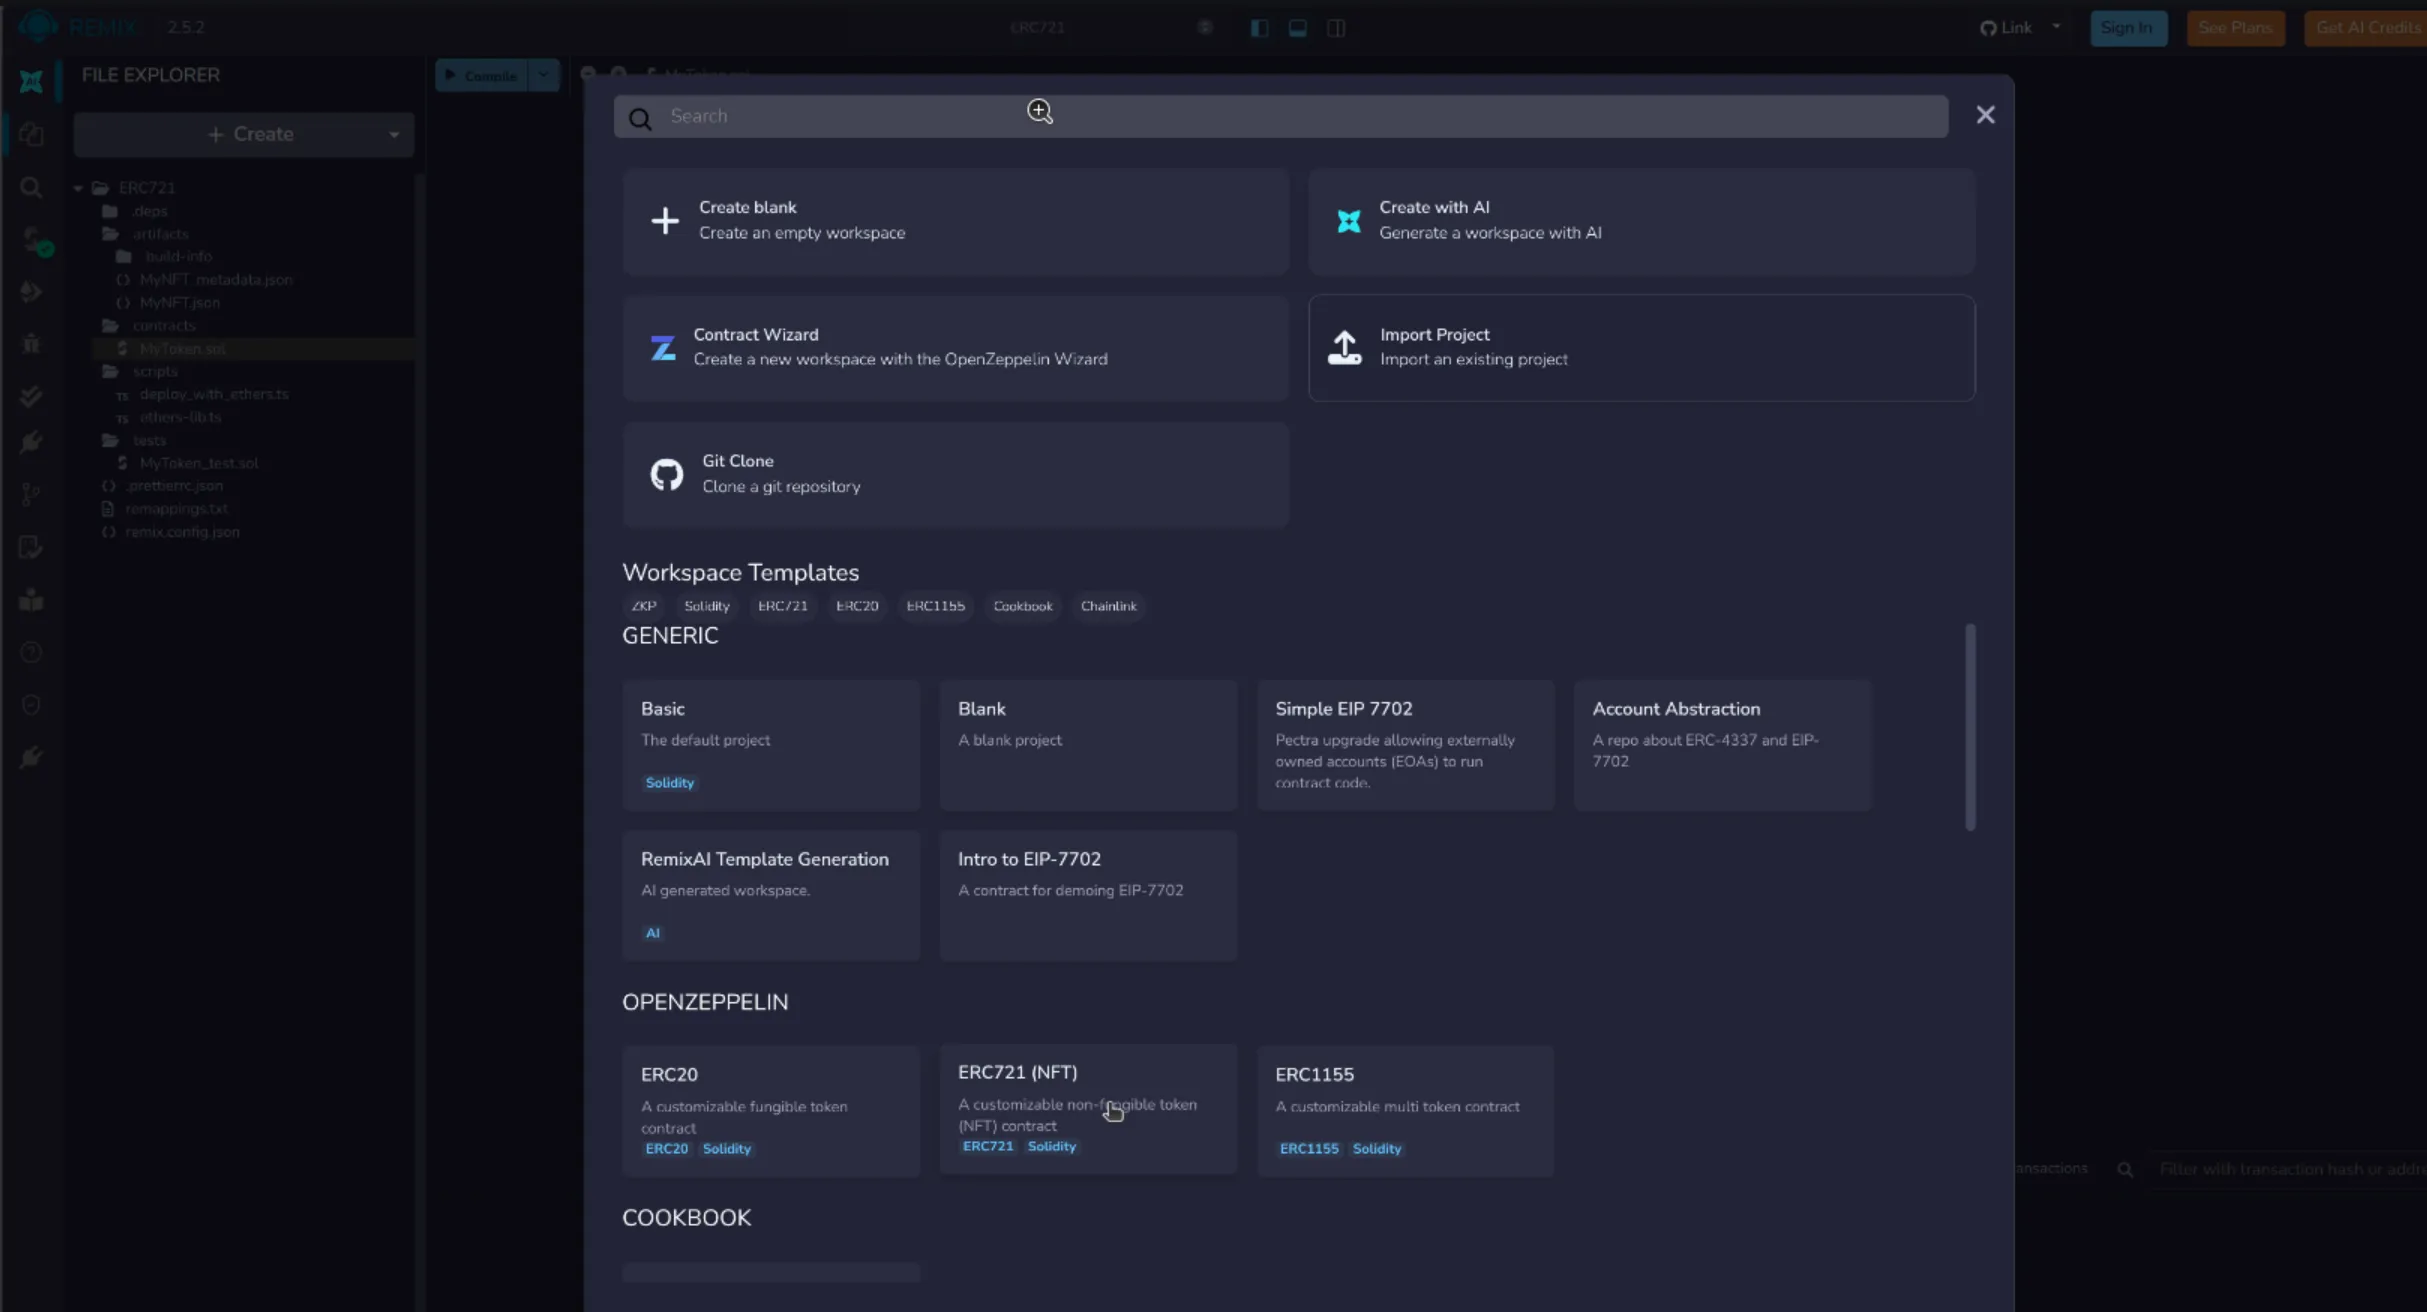Select the OpenZeppelin ERC20 template
This screenshot has width=2427, height=1312.
click(771, 1111)
